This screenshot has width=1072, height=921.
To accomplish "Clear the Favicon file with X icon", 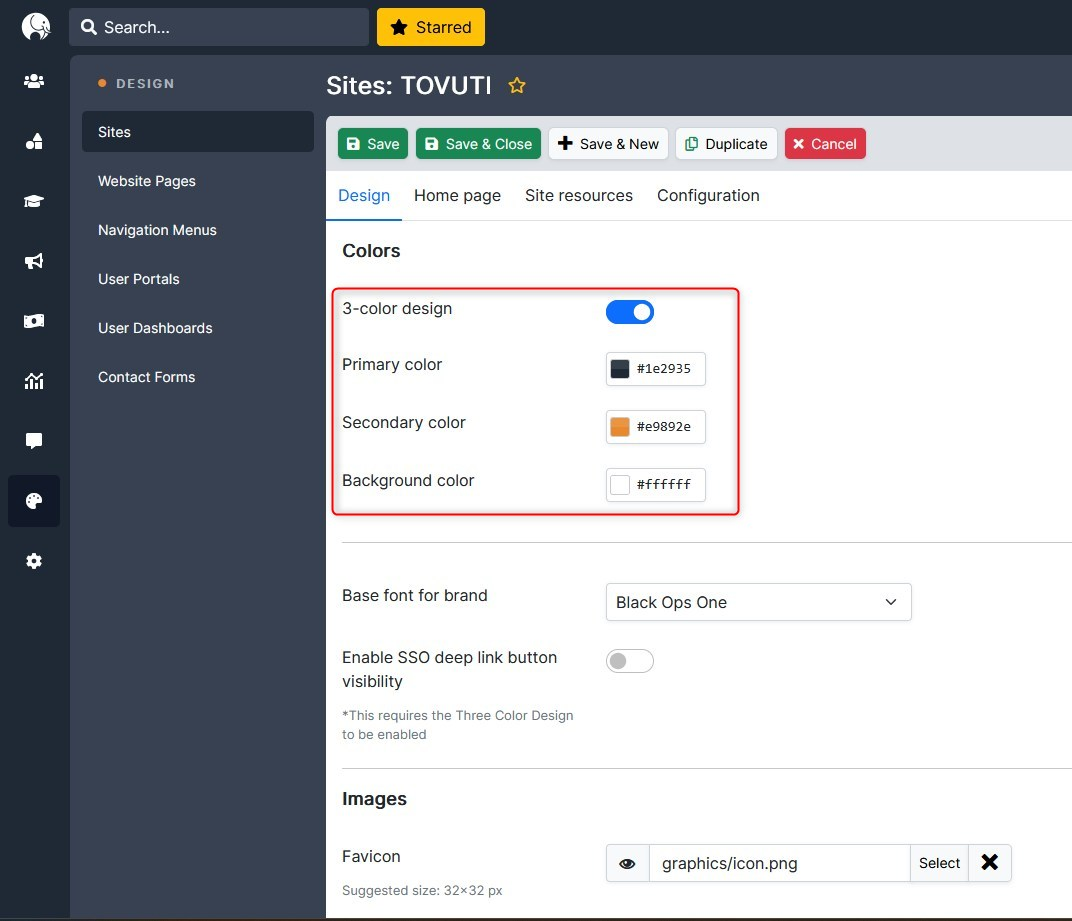I will tap(989, 862).
